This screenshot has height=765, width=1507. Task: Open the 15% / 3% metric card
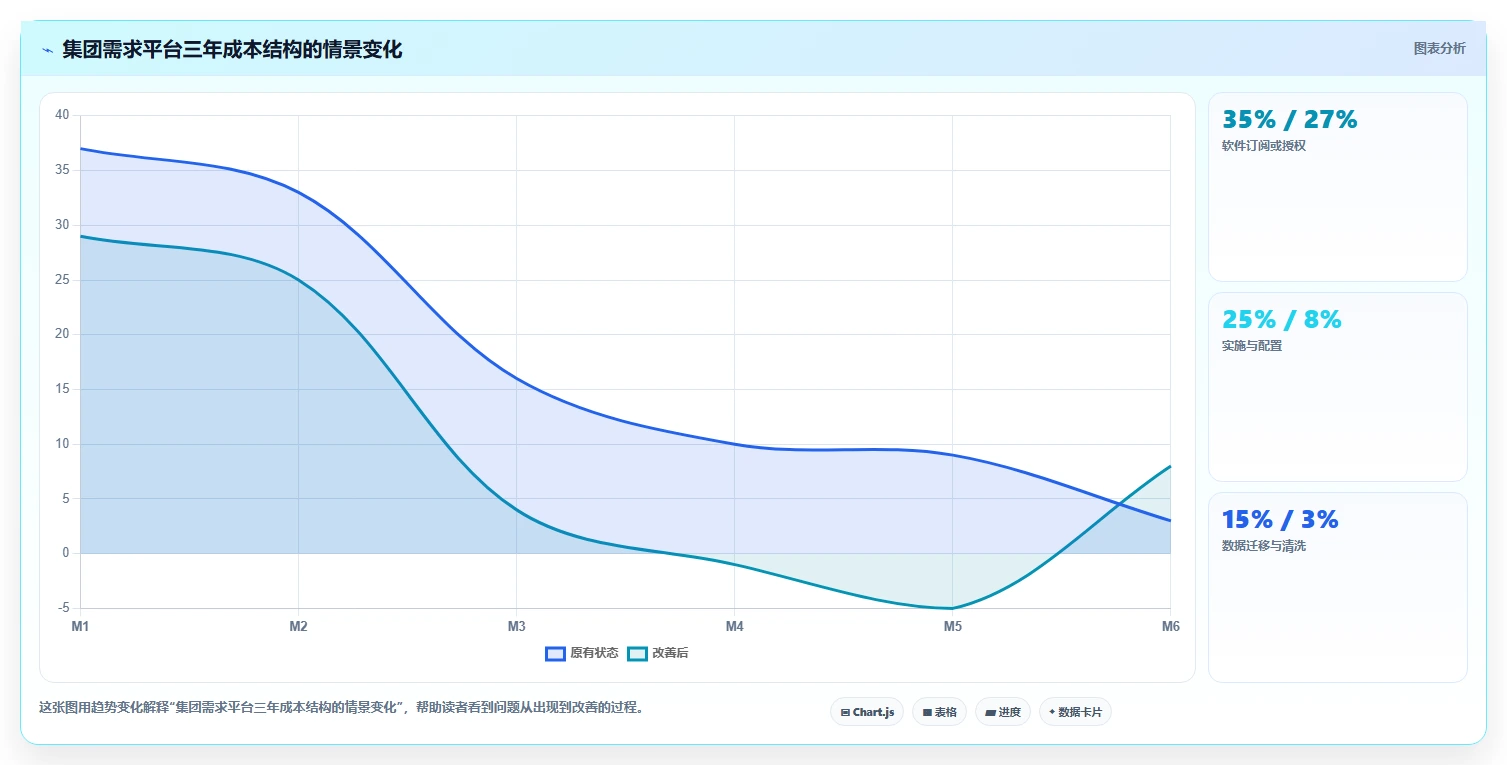(1338, 587)
